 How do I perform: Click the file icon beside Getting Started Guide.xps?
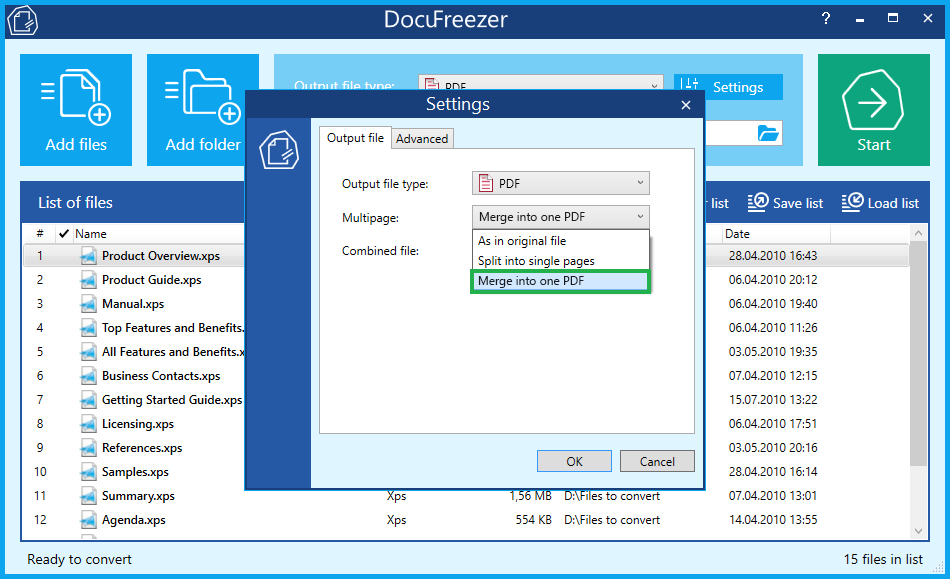tap(88, 400)
